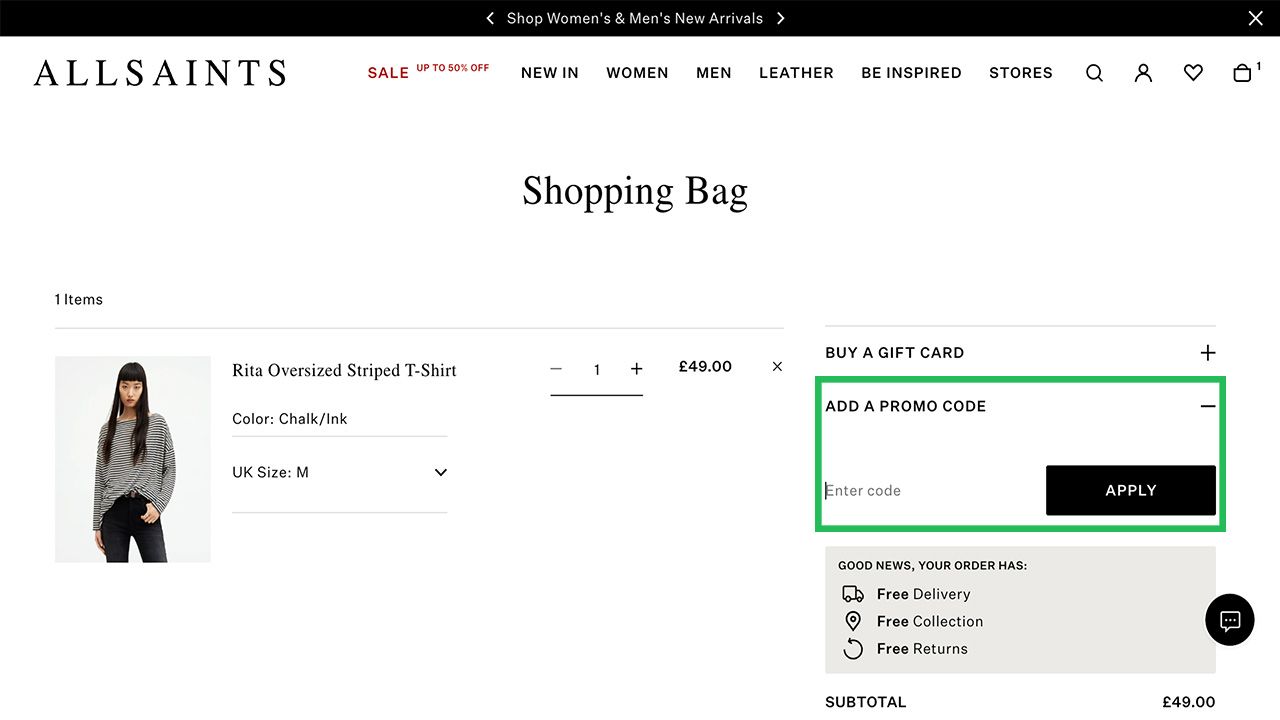Open the wishlist heart icon
Viewport: 1280px width, 720px height.
(x=1193, y=73)
